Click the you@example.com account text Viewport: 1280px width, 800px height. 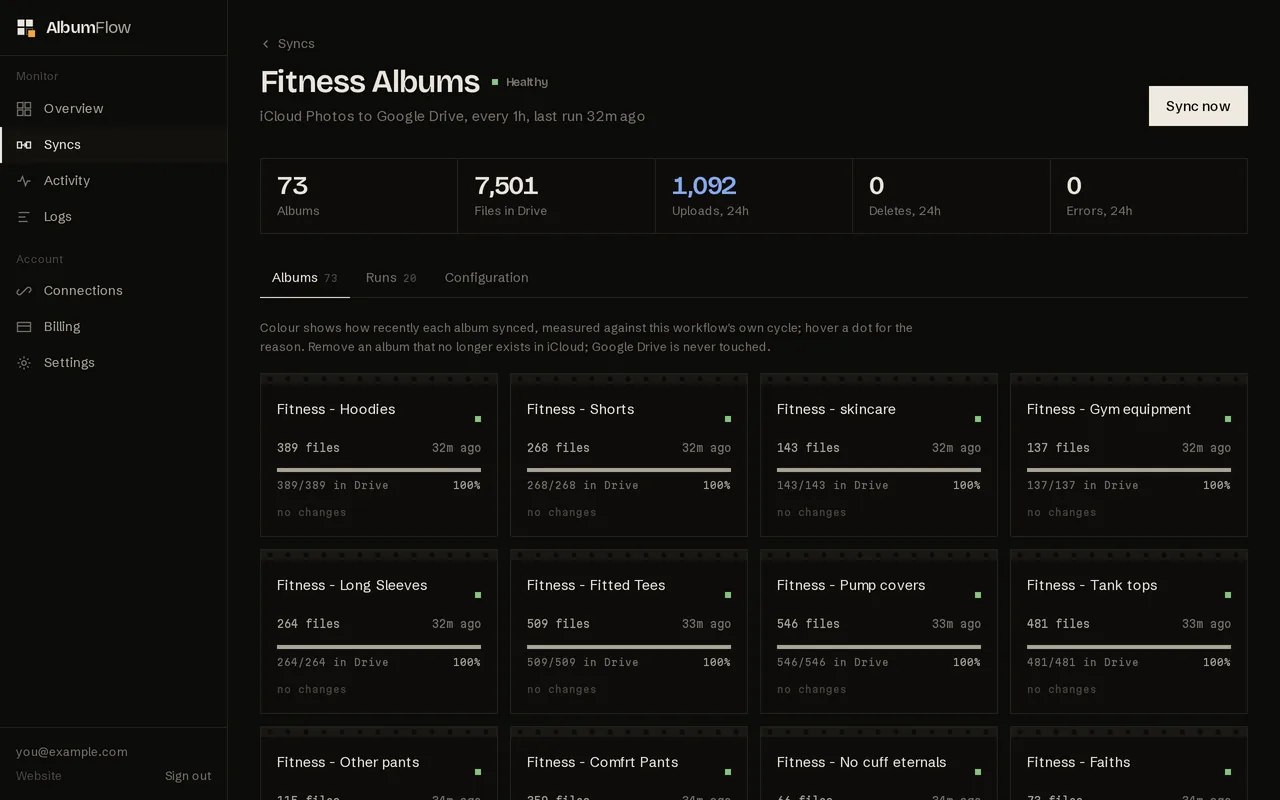point(72,752)
